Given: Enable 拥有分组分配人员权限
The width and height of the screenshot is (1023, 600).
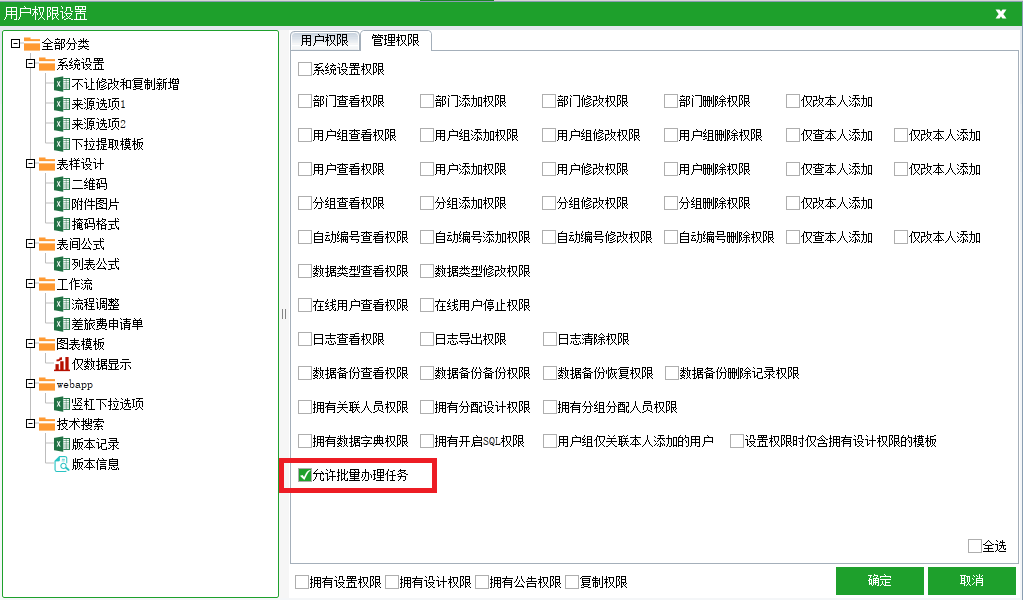Looking at the screenshot, I should pos(549,407).
